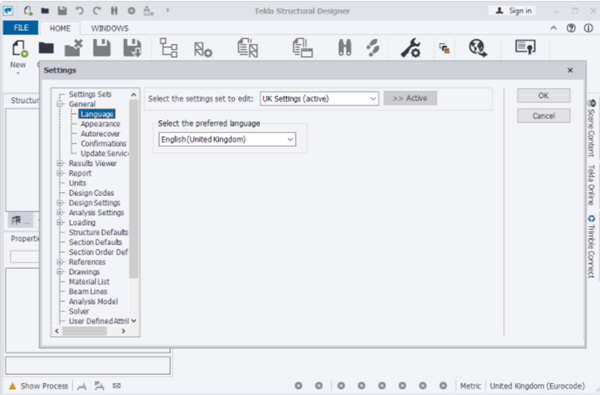600x395 pixels.
Task: Click the Open folder icon in the ribbon
Action: pyautogui.click(x=46, y=48)
